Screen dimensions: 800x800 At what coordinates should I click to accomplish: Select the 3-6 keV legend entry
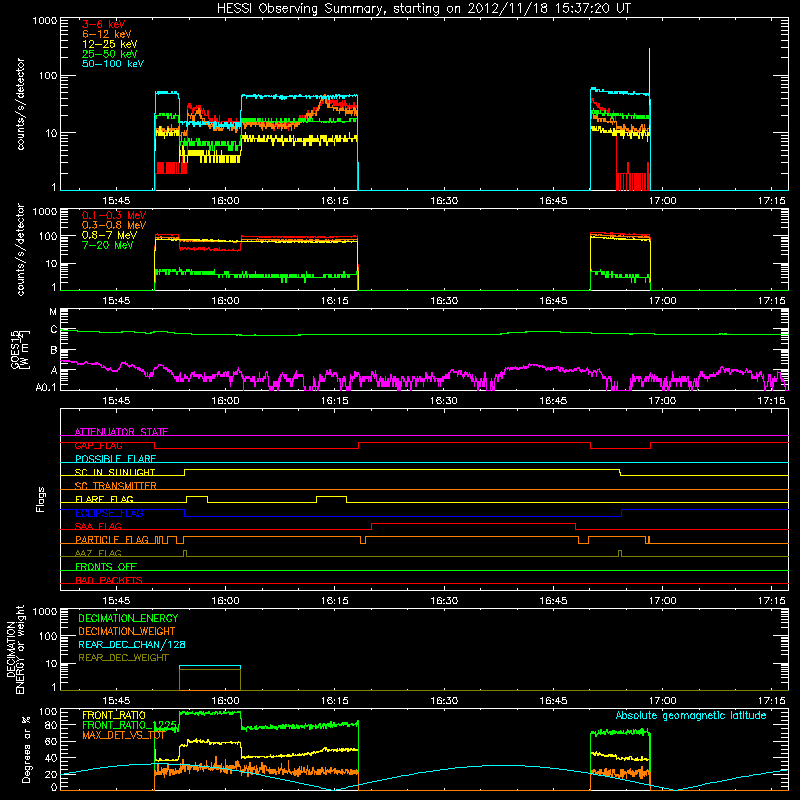coord(103,24)
